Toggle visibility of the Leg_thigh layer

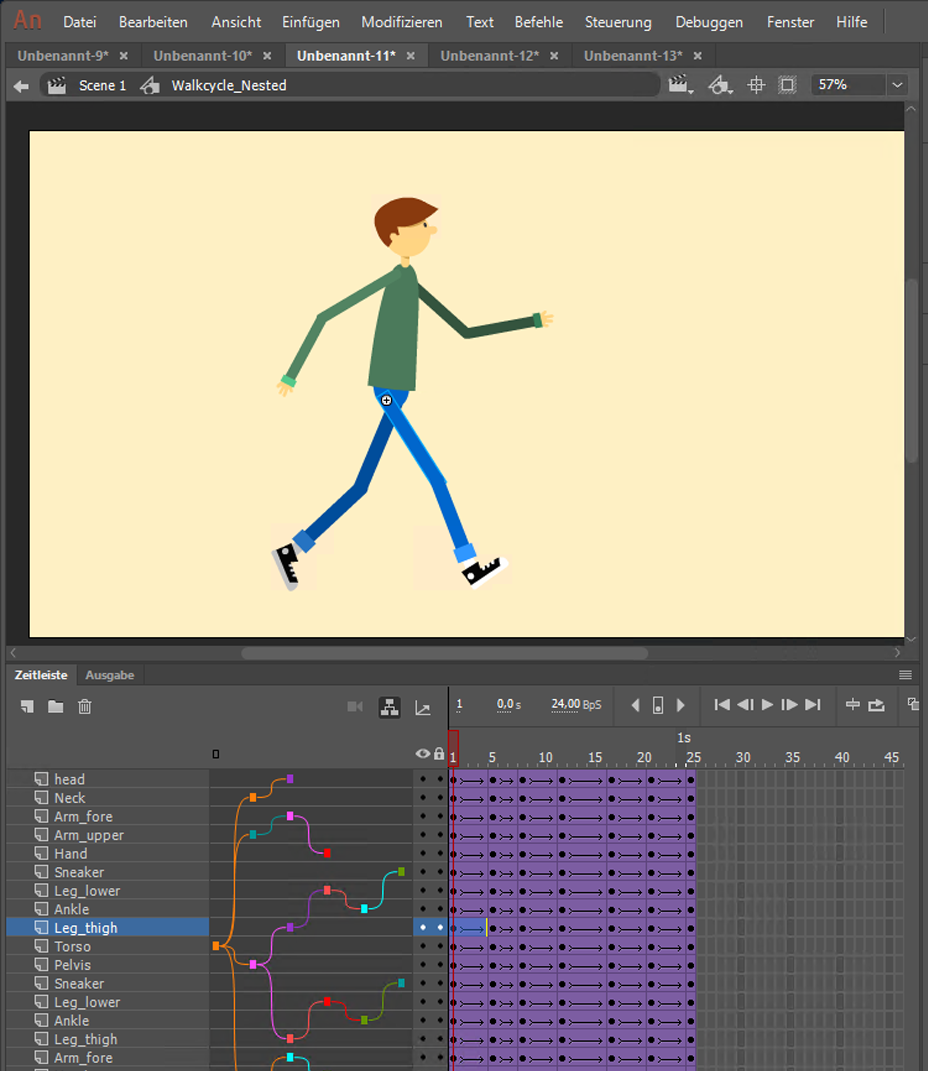(423, 928)
